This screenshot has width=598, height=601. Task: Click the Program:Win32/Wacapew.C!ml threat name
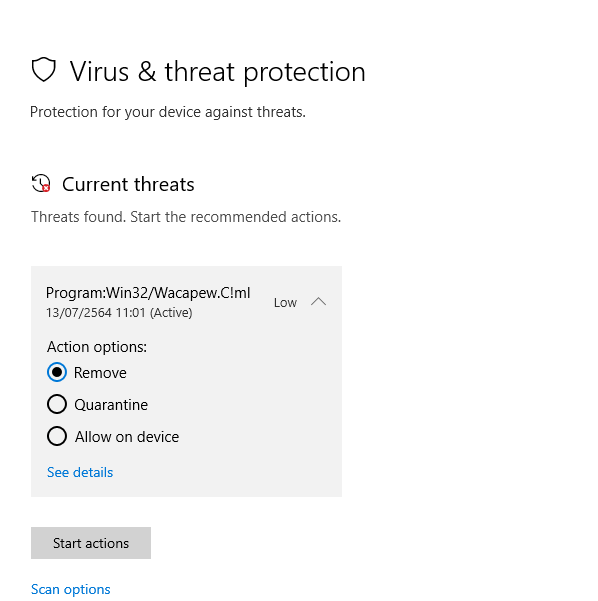click(148, 293)
